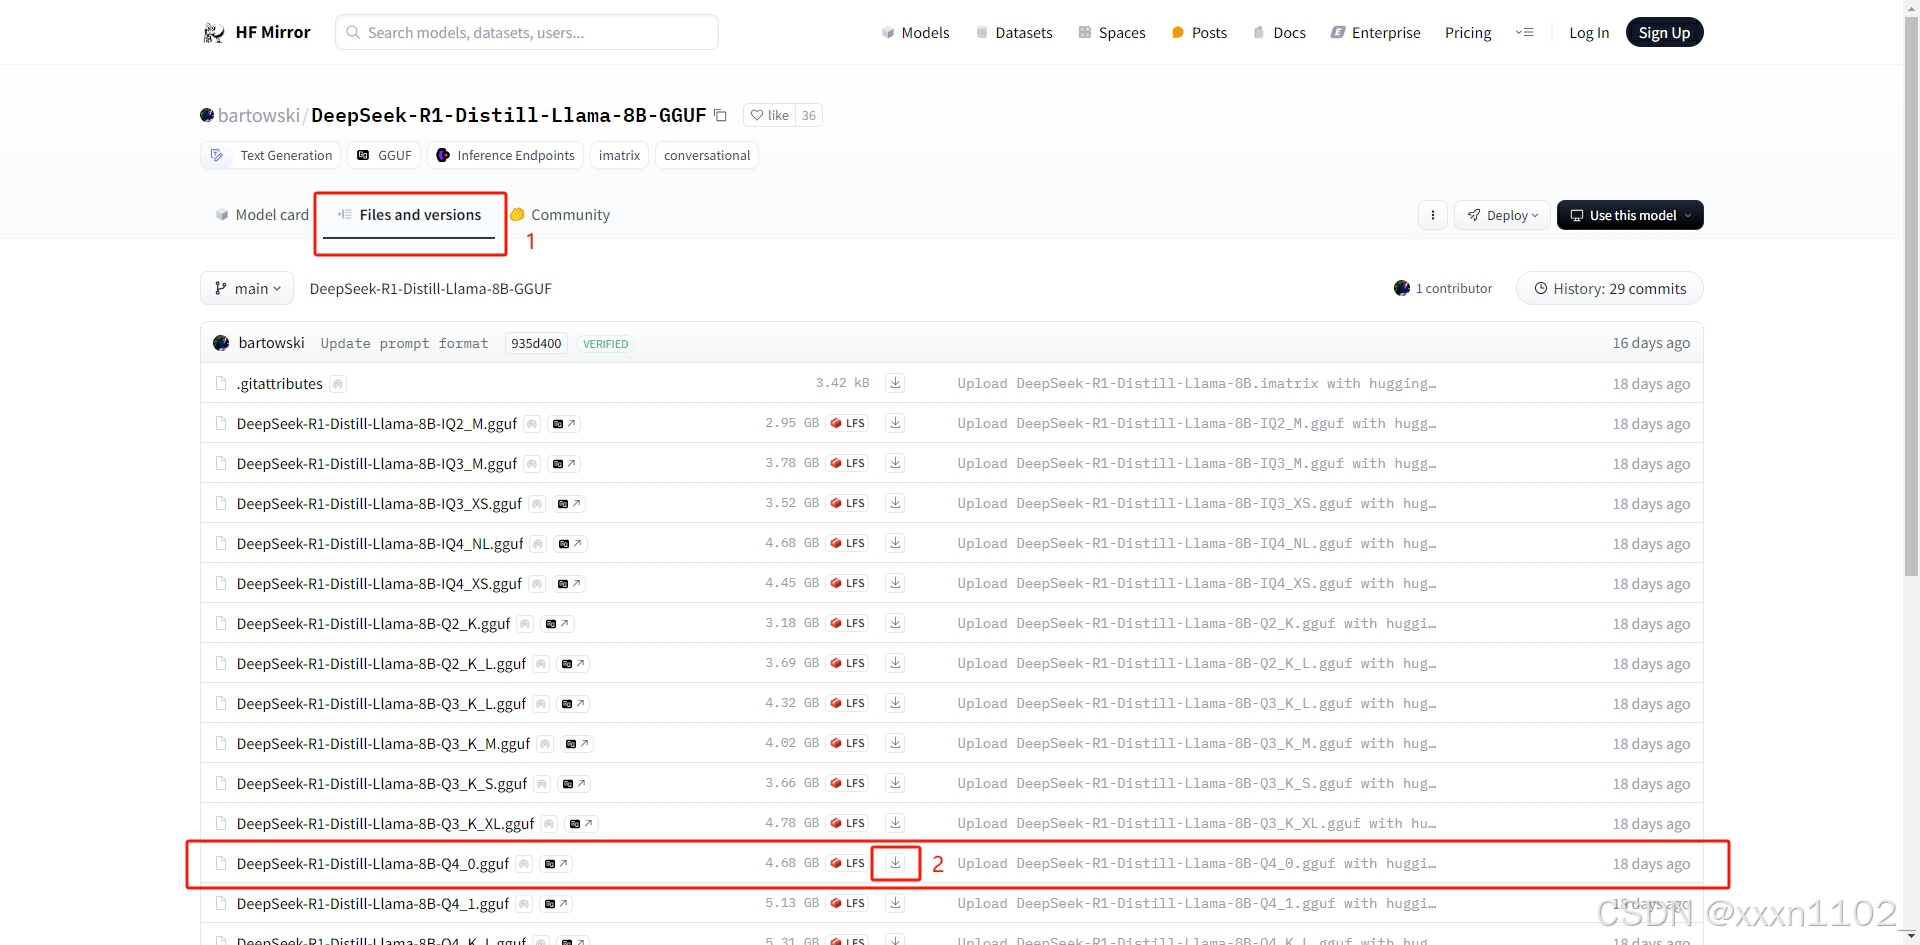Click the Sign Up button
Viewport: 1920px width, 945px height.
[1664, 32]
